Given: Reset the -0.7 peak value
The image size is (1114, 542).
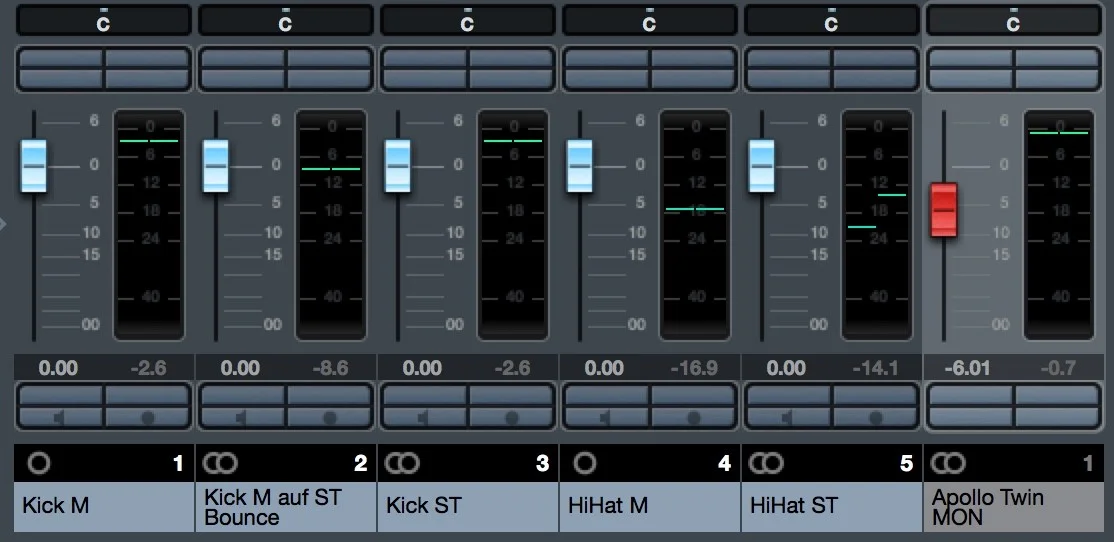Looking at the screenshot, I should (1058, 368).
